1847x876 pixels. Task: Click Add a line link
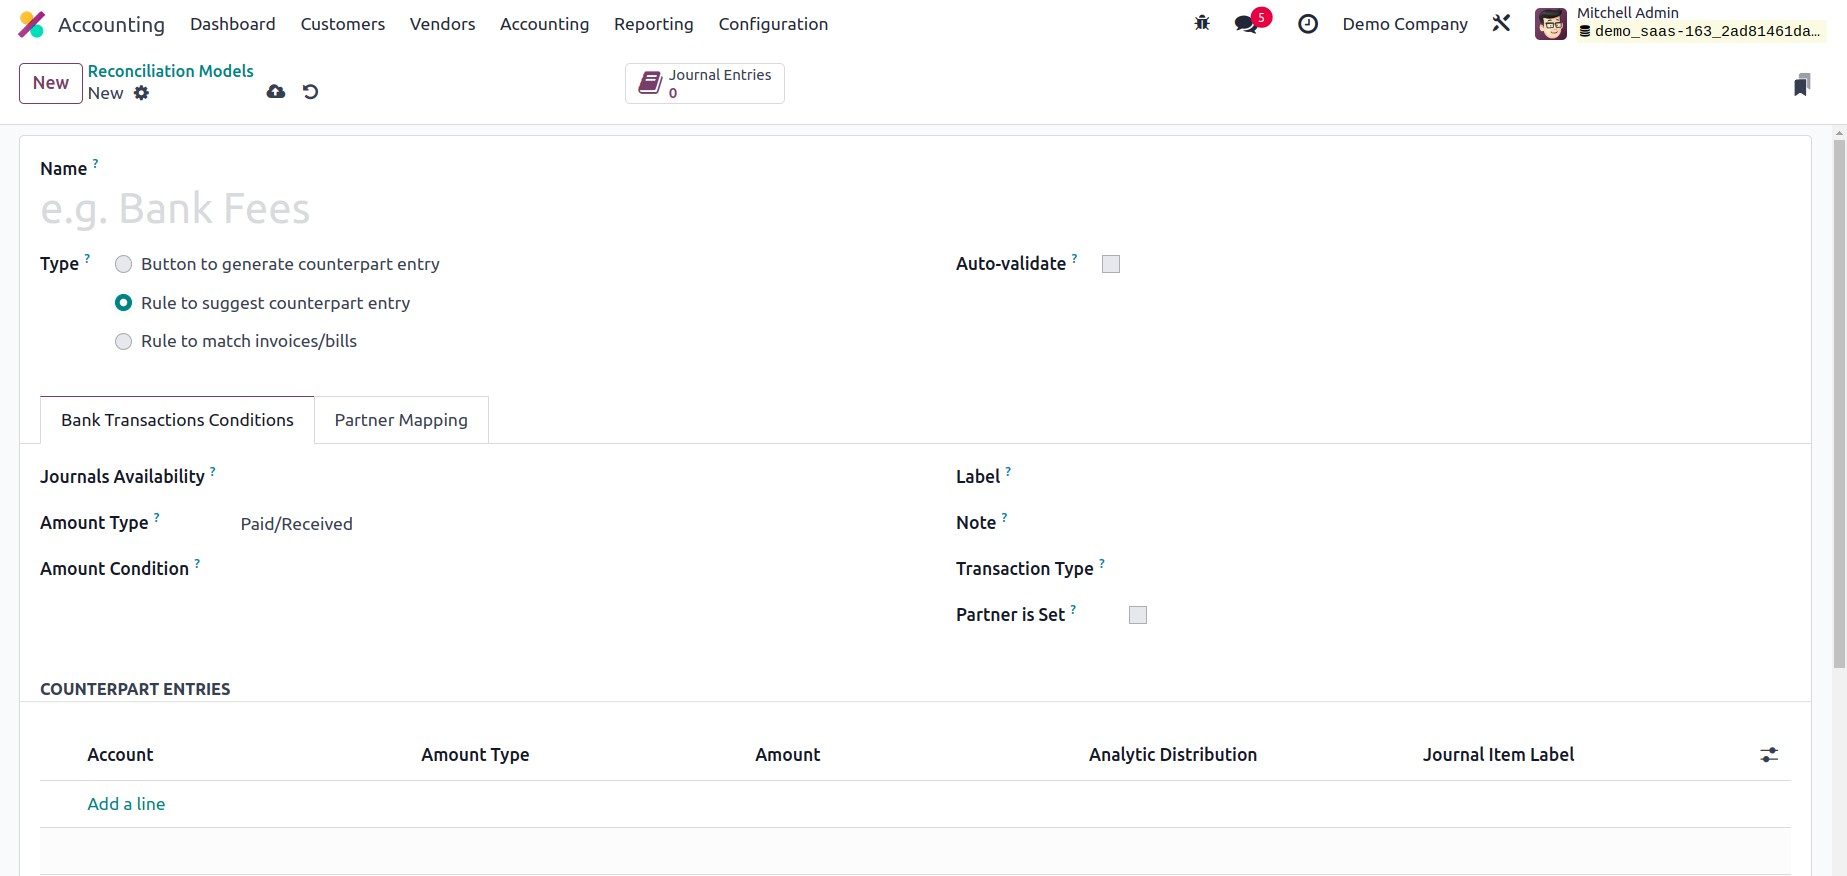(126, 804)
